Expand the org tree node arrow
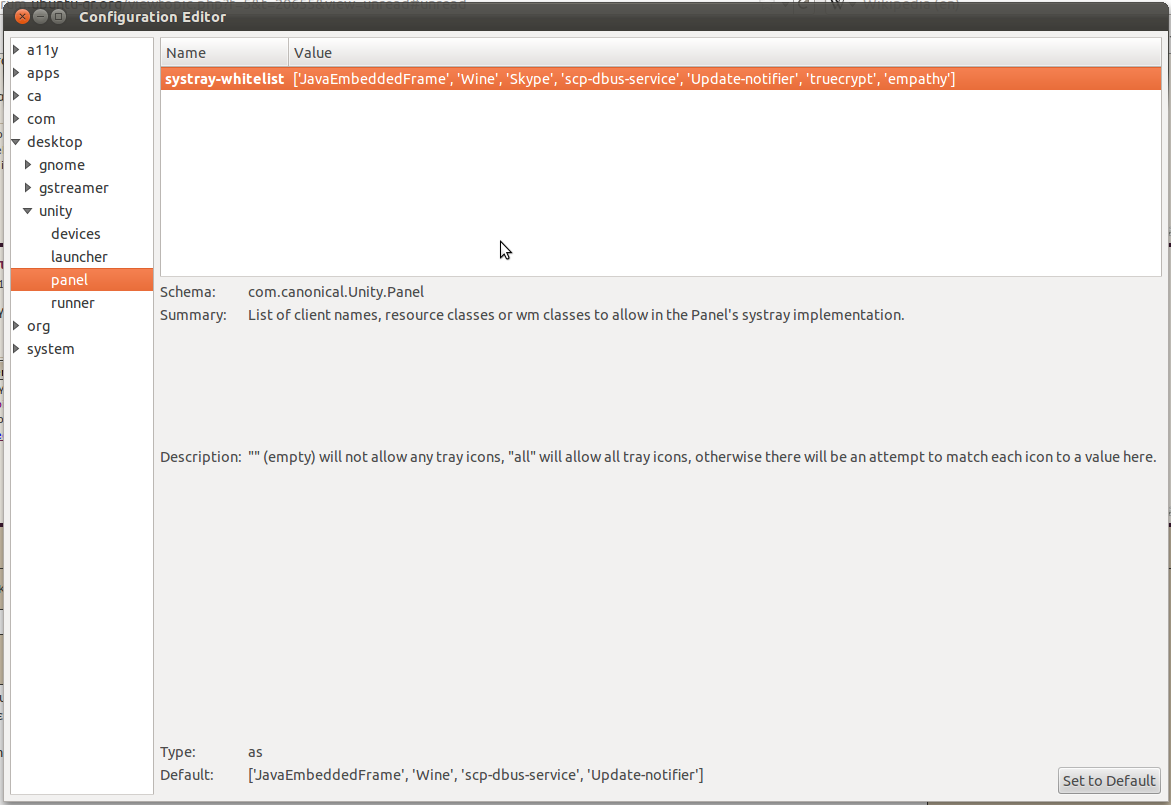The image size is (1171, 805). (16, 326)
